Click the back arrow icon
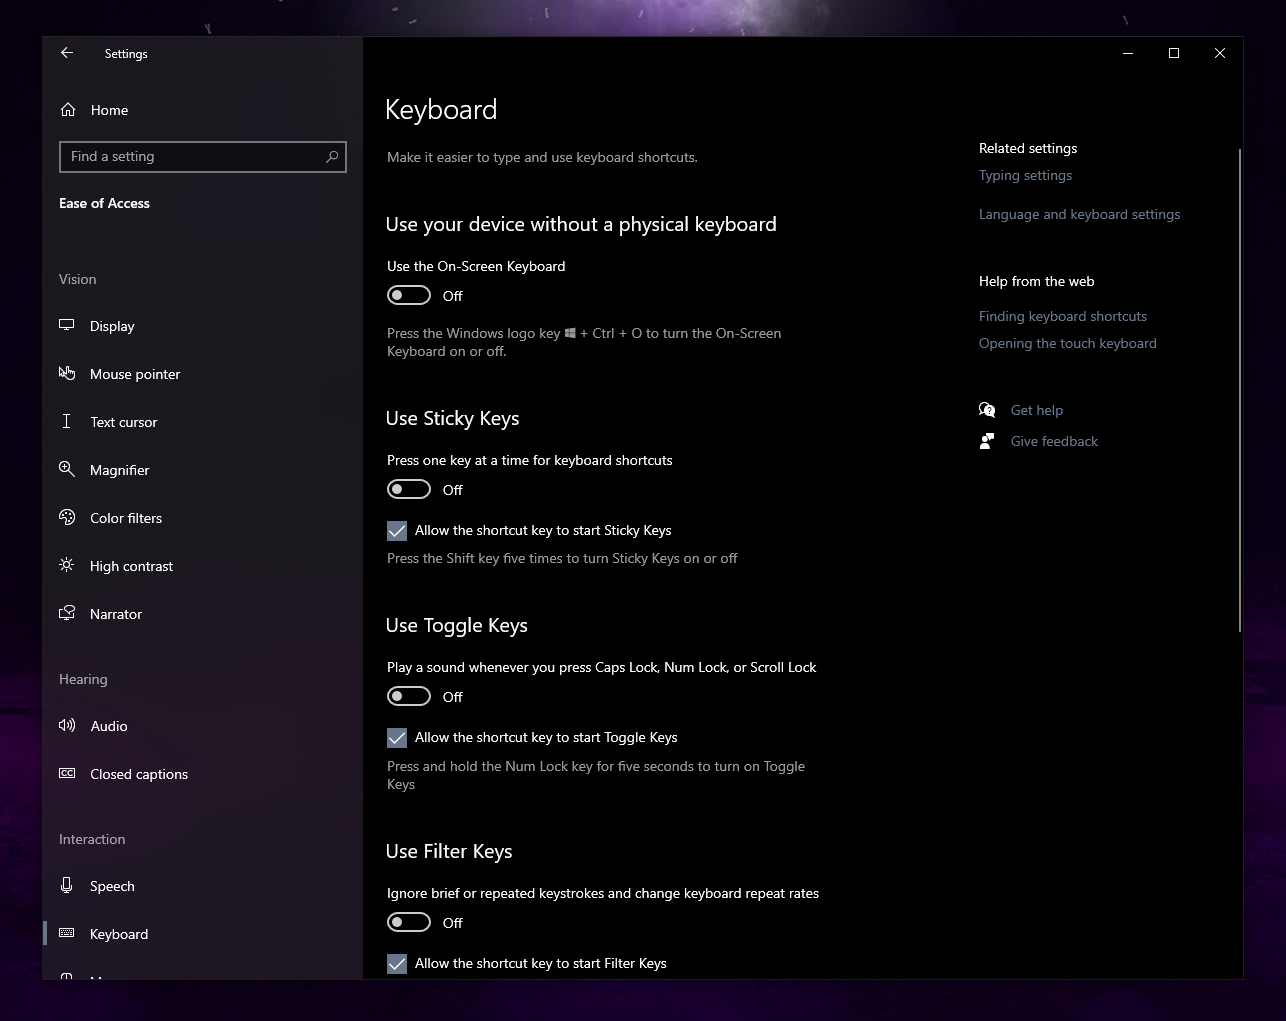 point(67,53)
